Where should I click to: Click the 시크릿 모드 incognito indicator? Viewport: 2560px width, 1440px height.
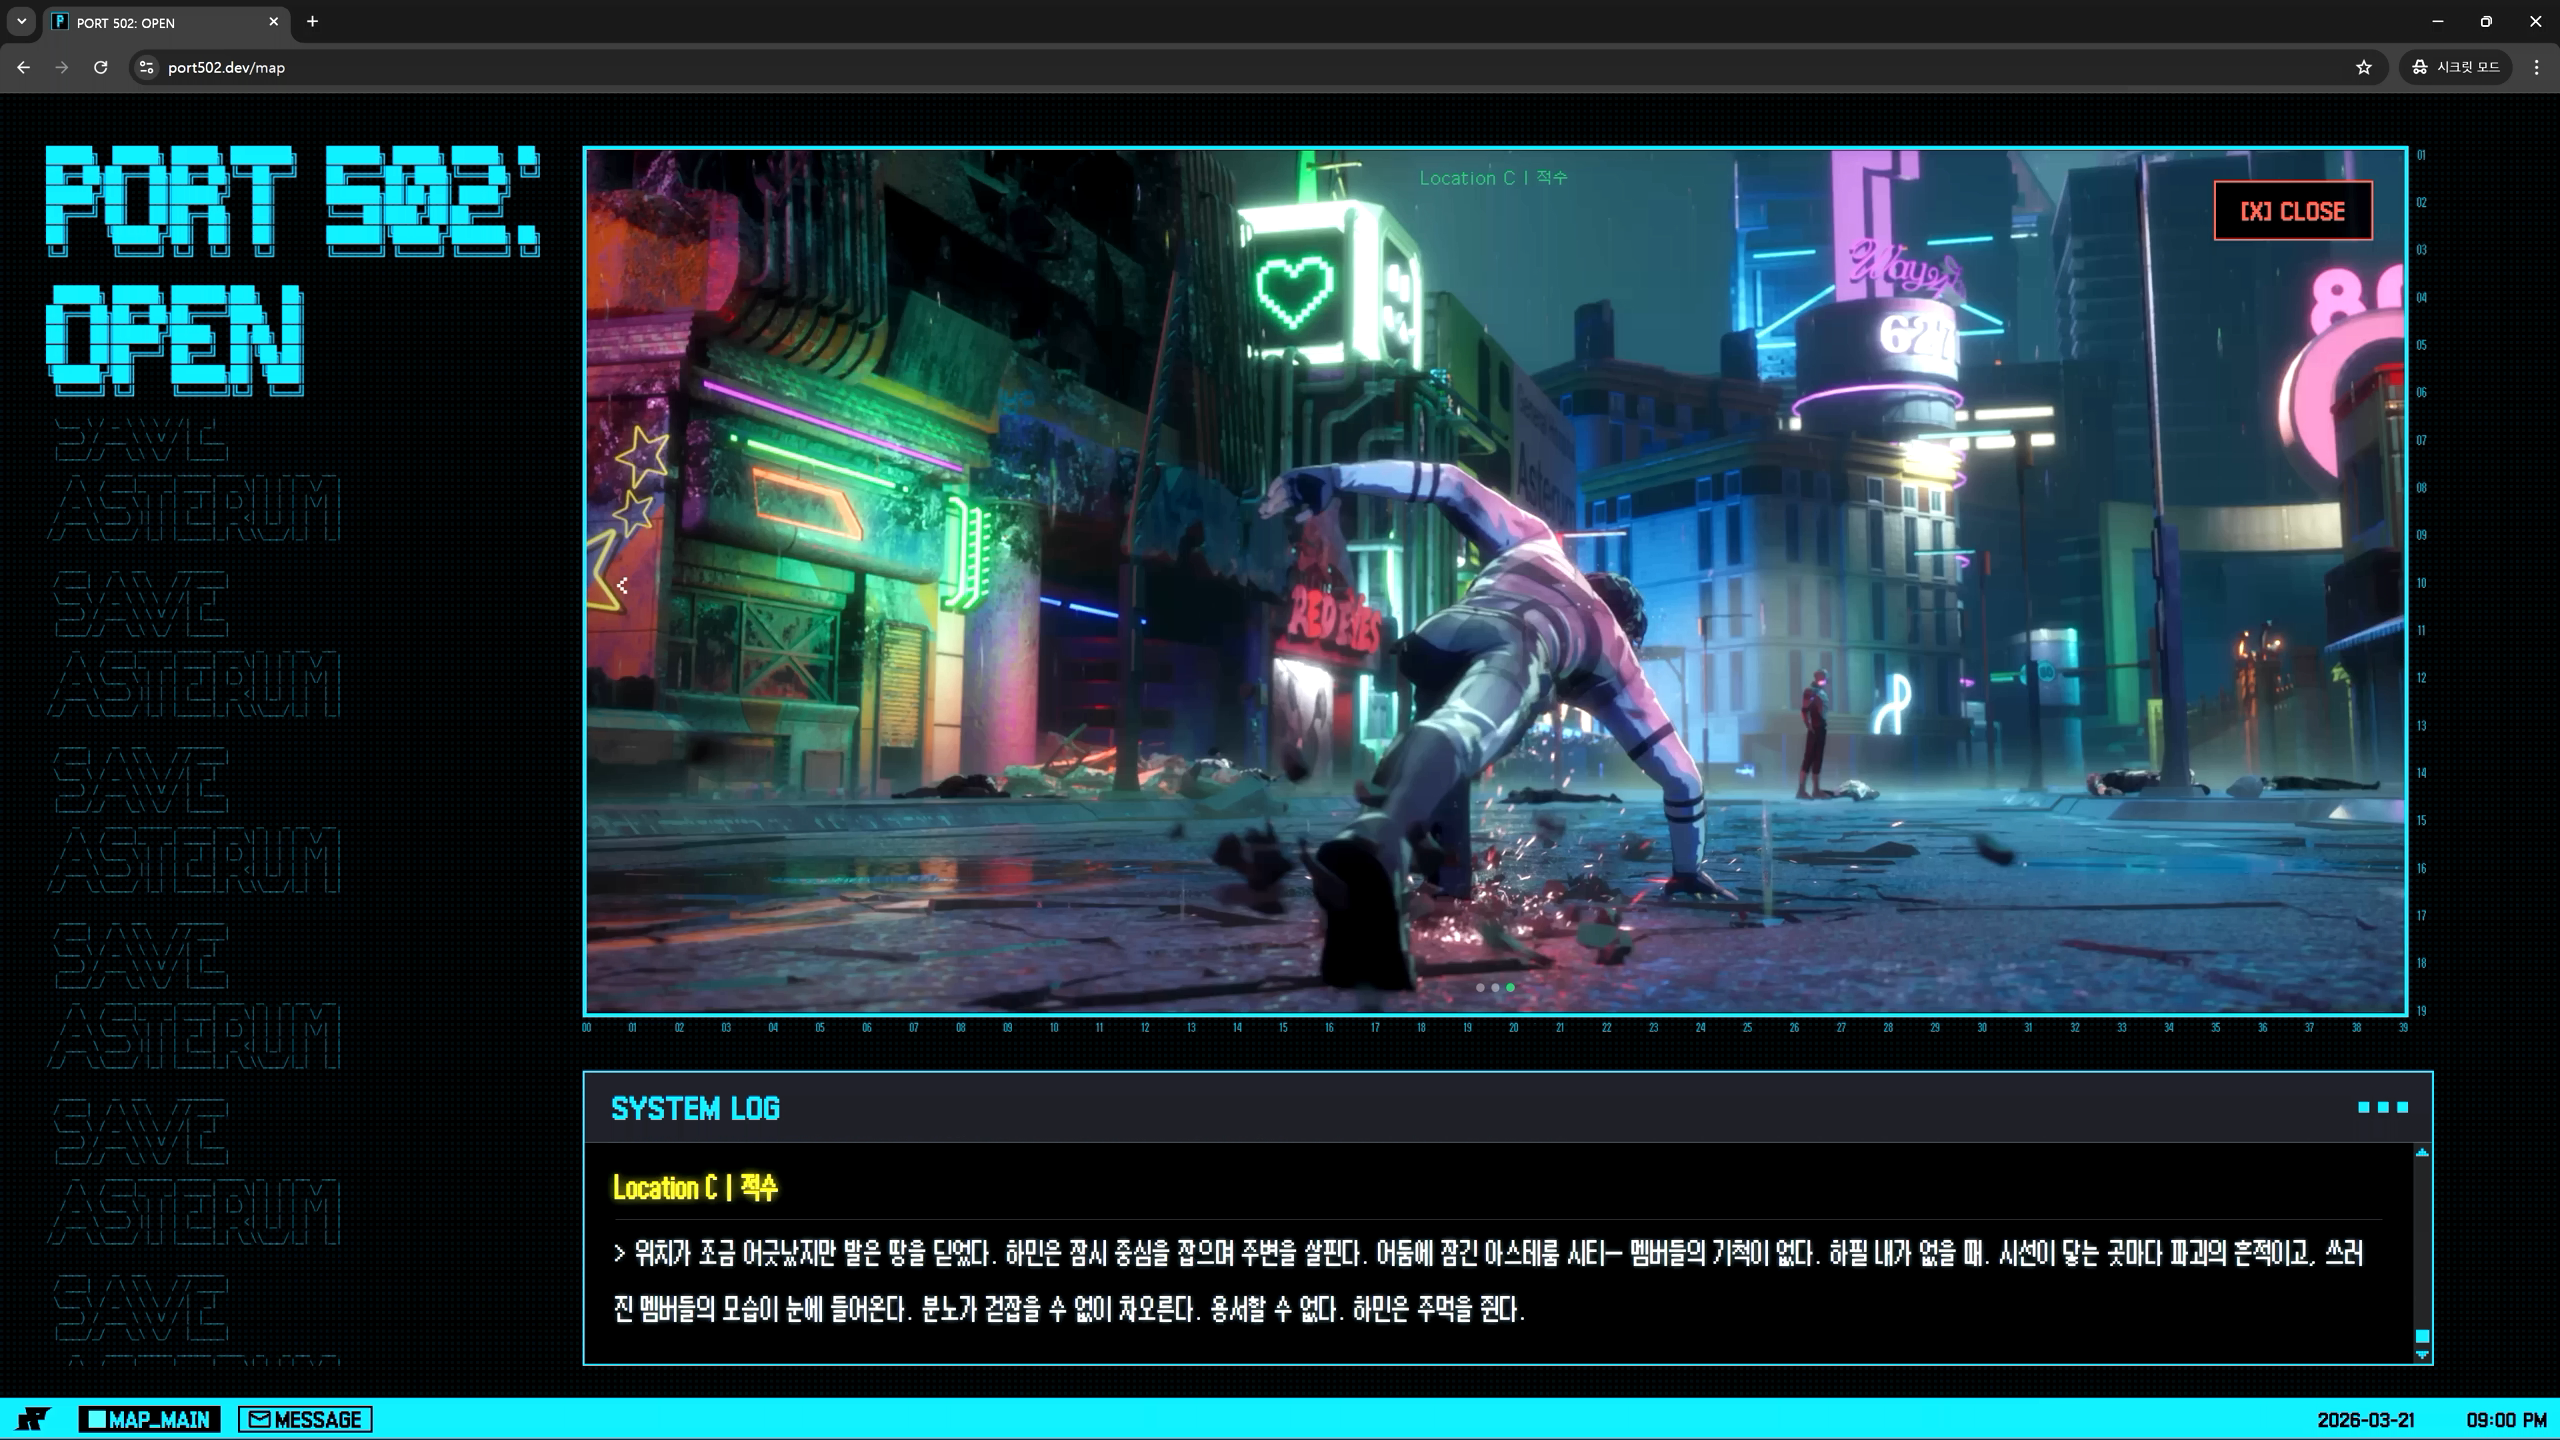click(x=2456, y=67)
